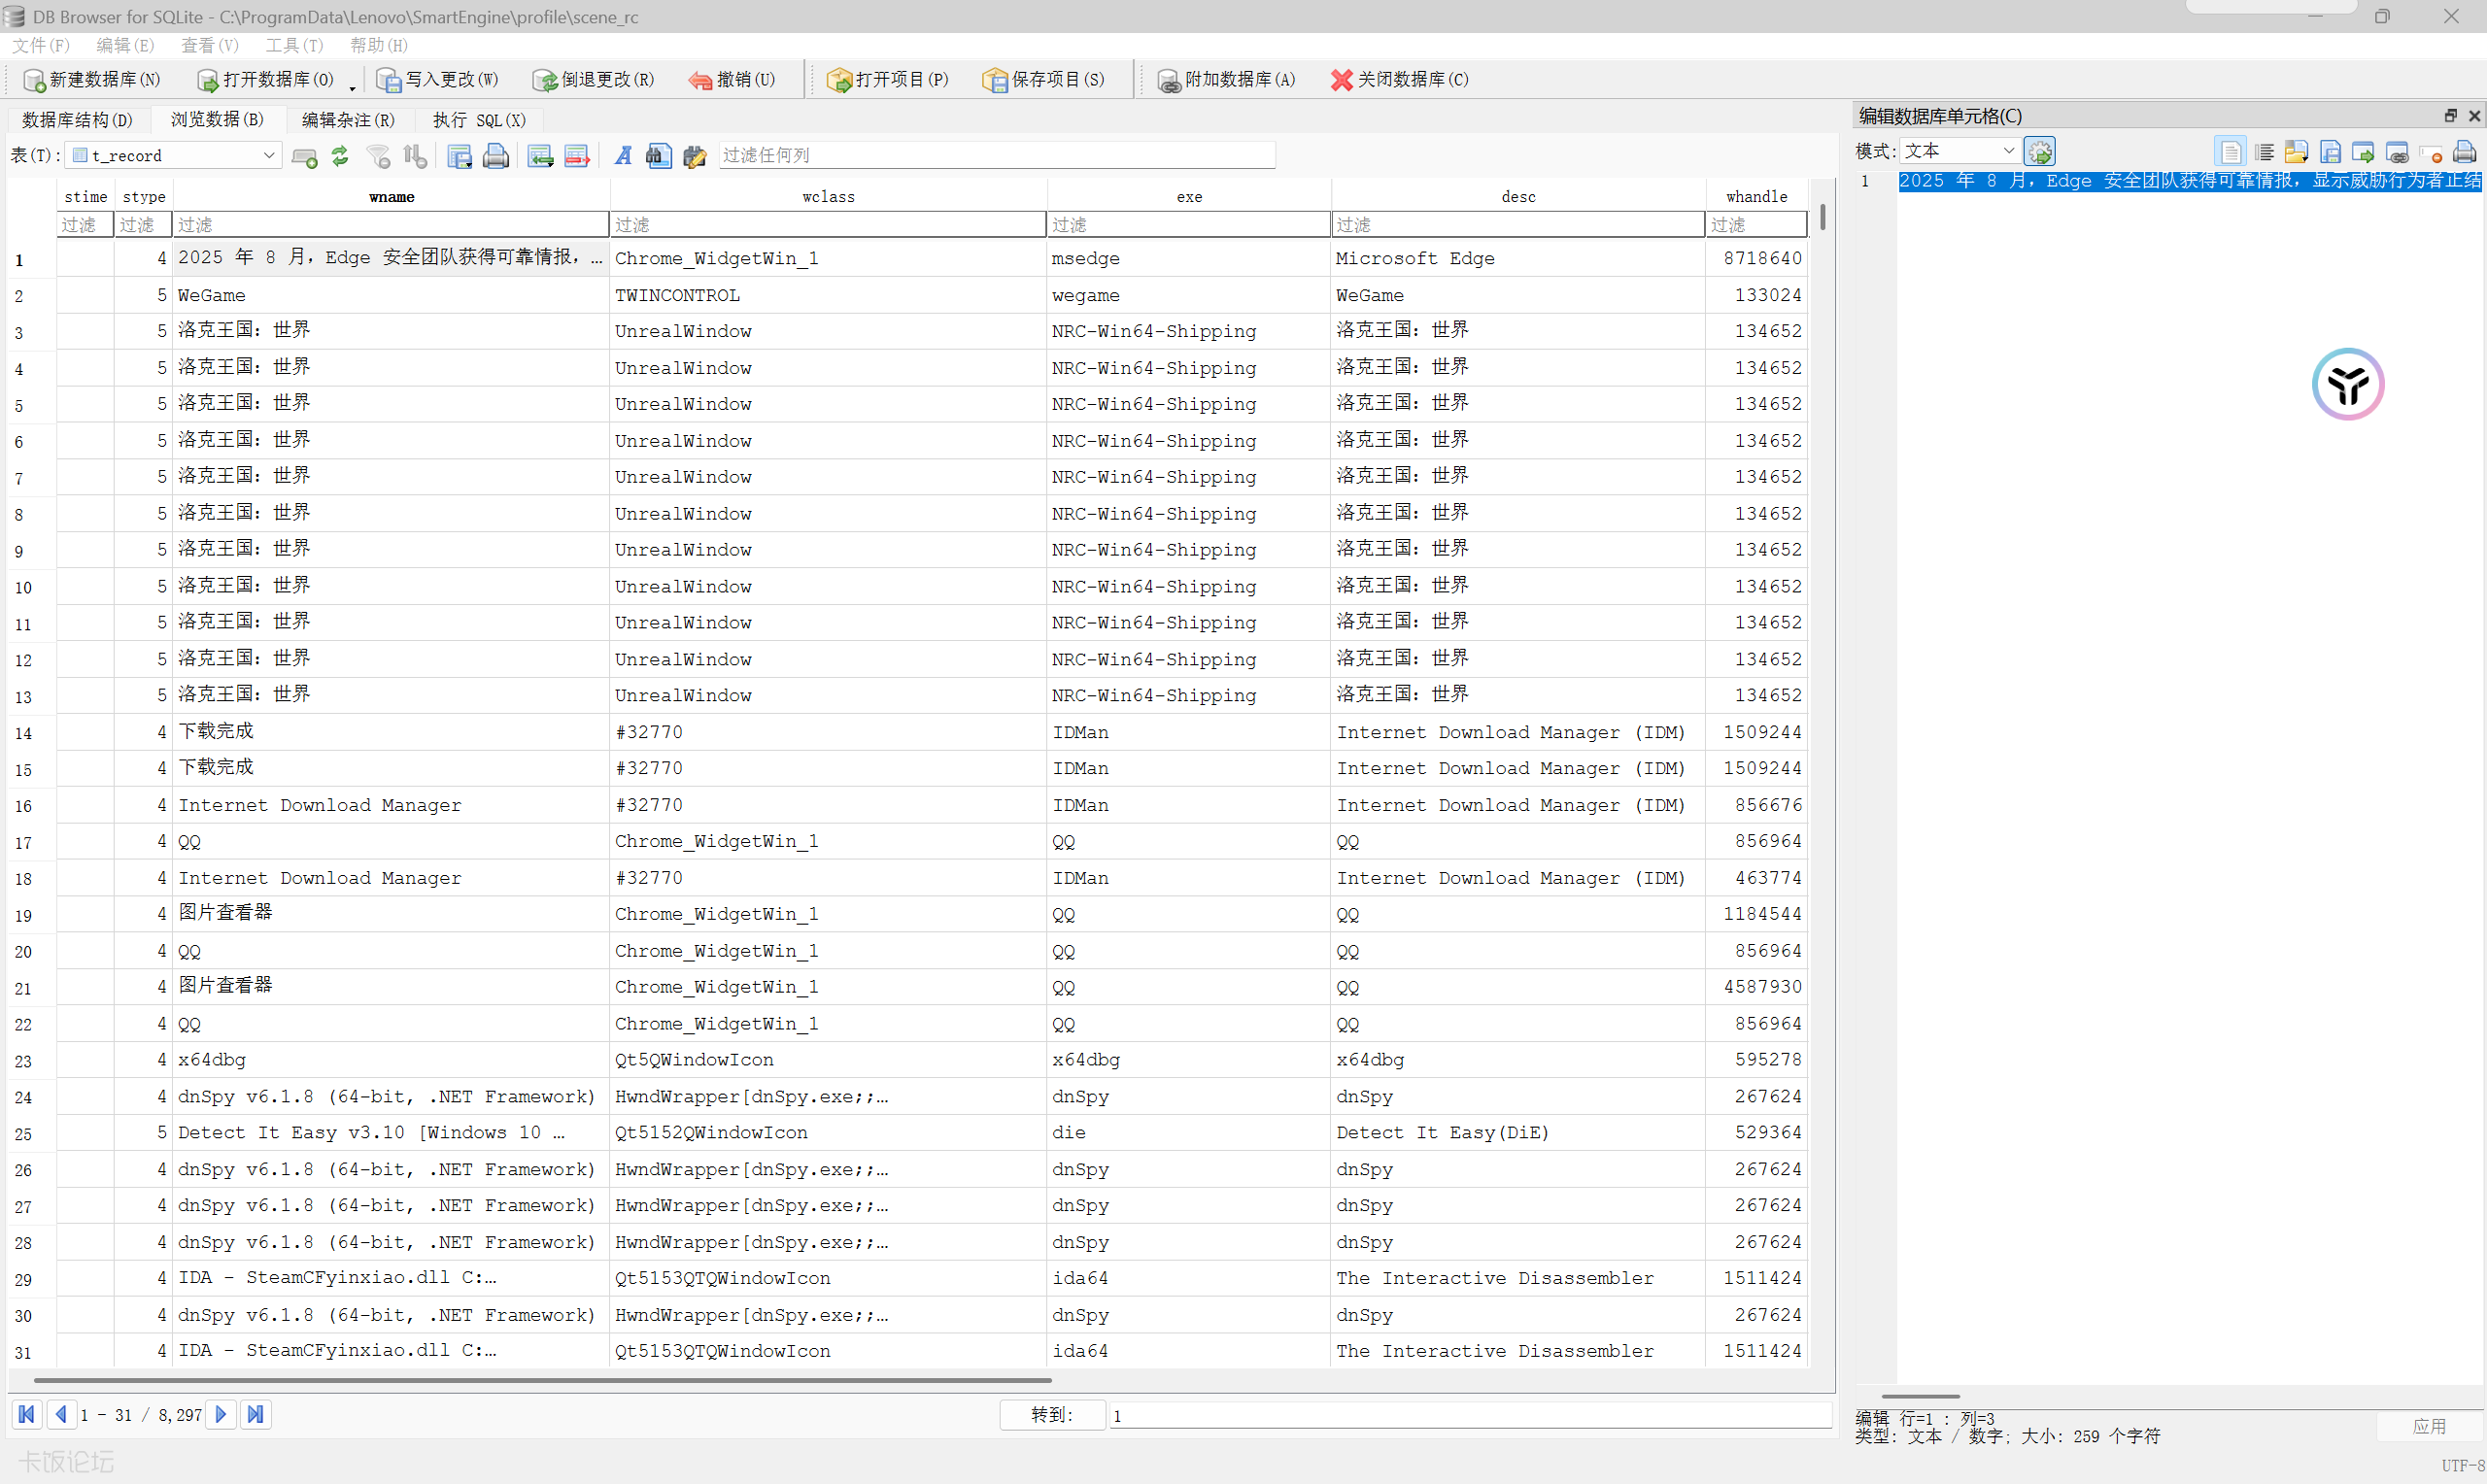Click the save table as shown icon
This screenshot has width=2487, height=1484.
coord(459,156)
